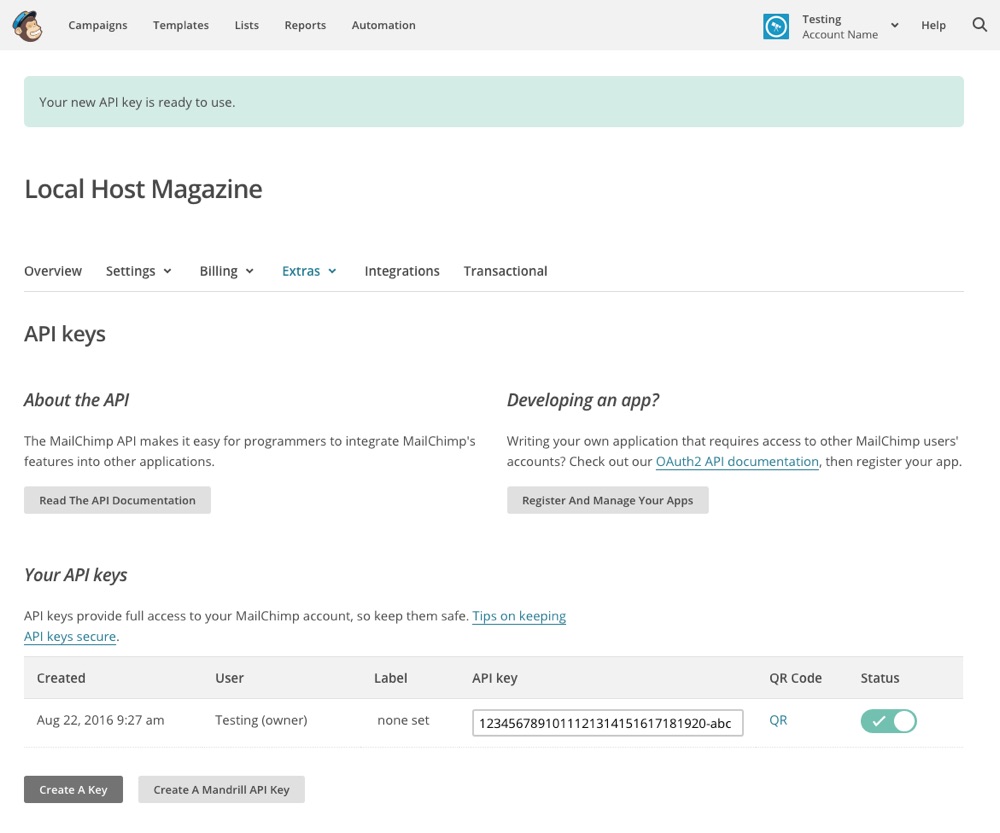Open the OAuth2 API documentation link
This screenshot has height=833, width=1000.
(737, 462)
